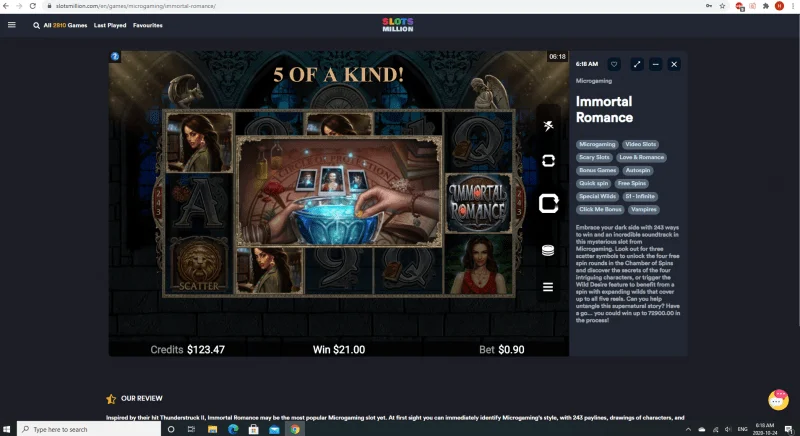Viewport: 800px width, 436px height.
Task: Open Windows Start menu
Action: click(x=7, y=429)
